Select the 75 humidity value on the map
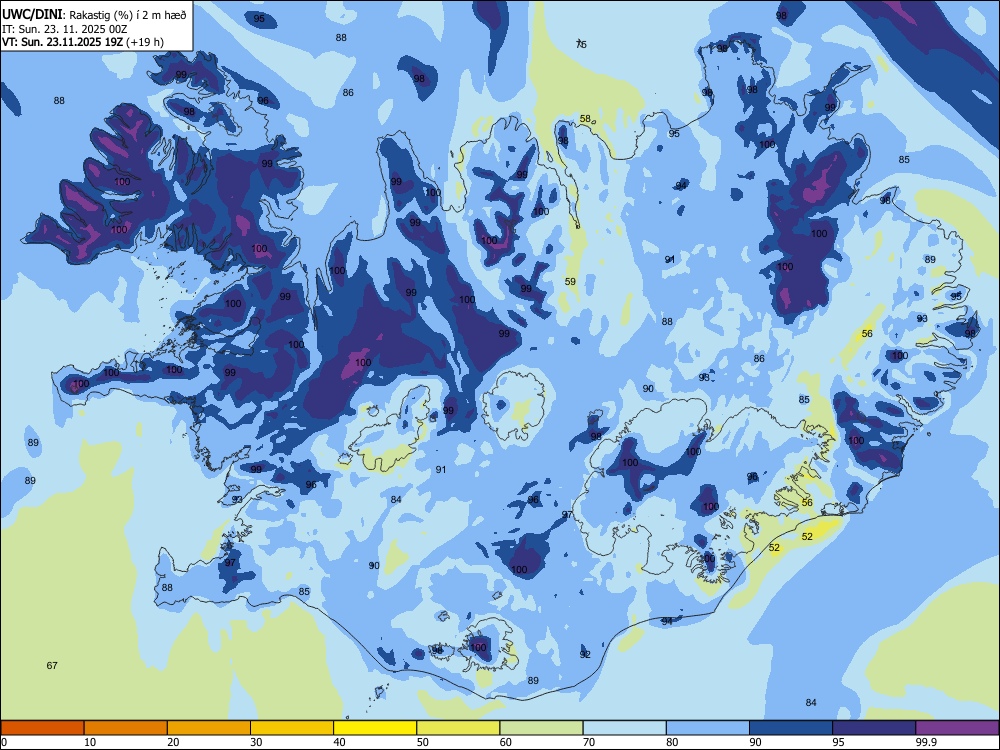Viewport: 1000px width, 750px height. coord(581,44)
